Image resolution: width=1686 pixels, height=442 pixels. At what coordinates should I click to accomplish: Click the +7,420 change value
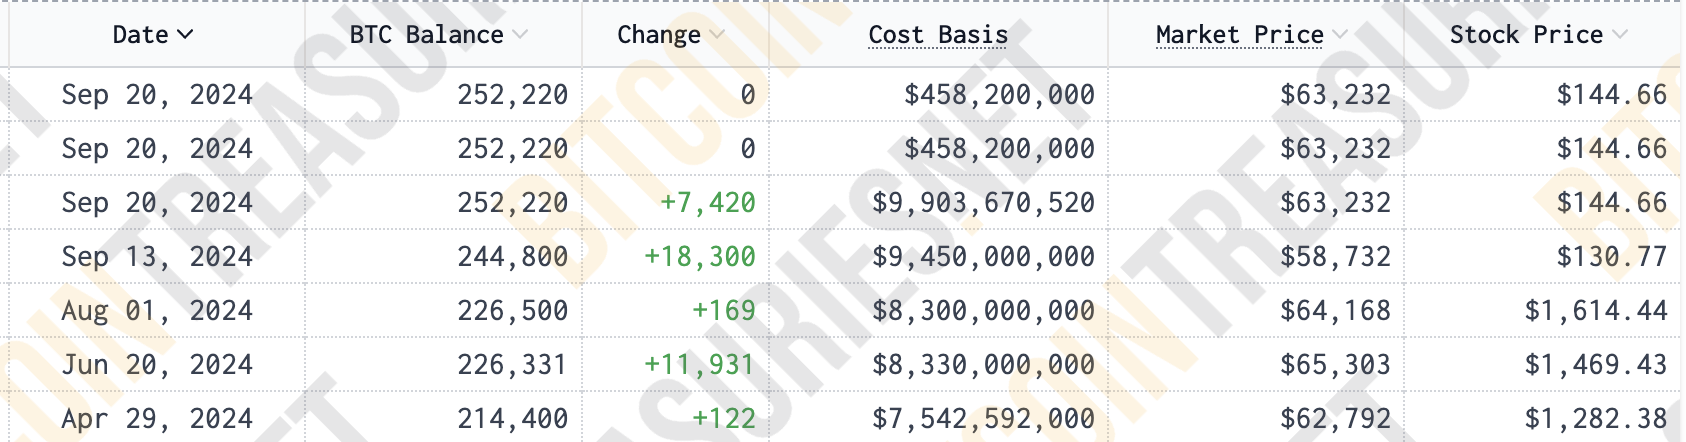(x=708, y=203)
